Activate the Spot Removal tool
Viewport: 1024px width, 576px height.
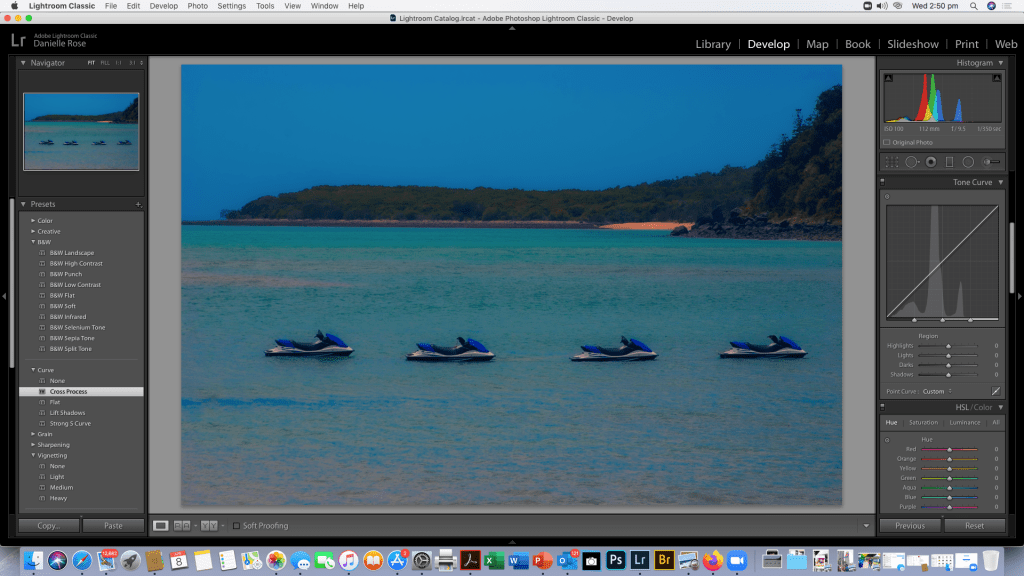click(911, 162)
